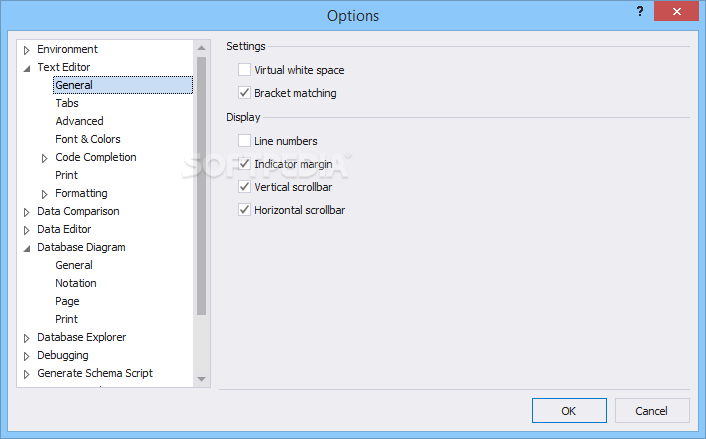The image size is (706, 439).
Task: Toggle Vertical scrollbar checkbox
Action: tap(245, 187)
